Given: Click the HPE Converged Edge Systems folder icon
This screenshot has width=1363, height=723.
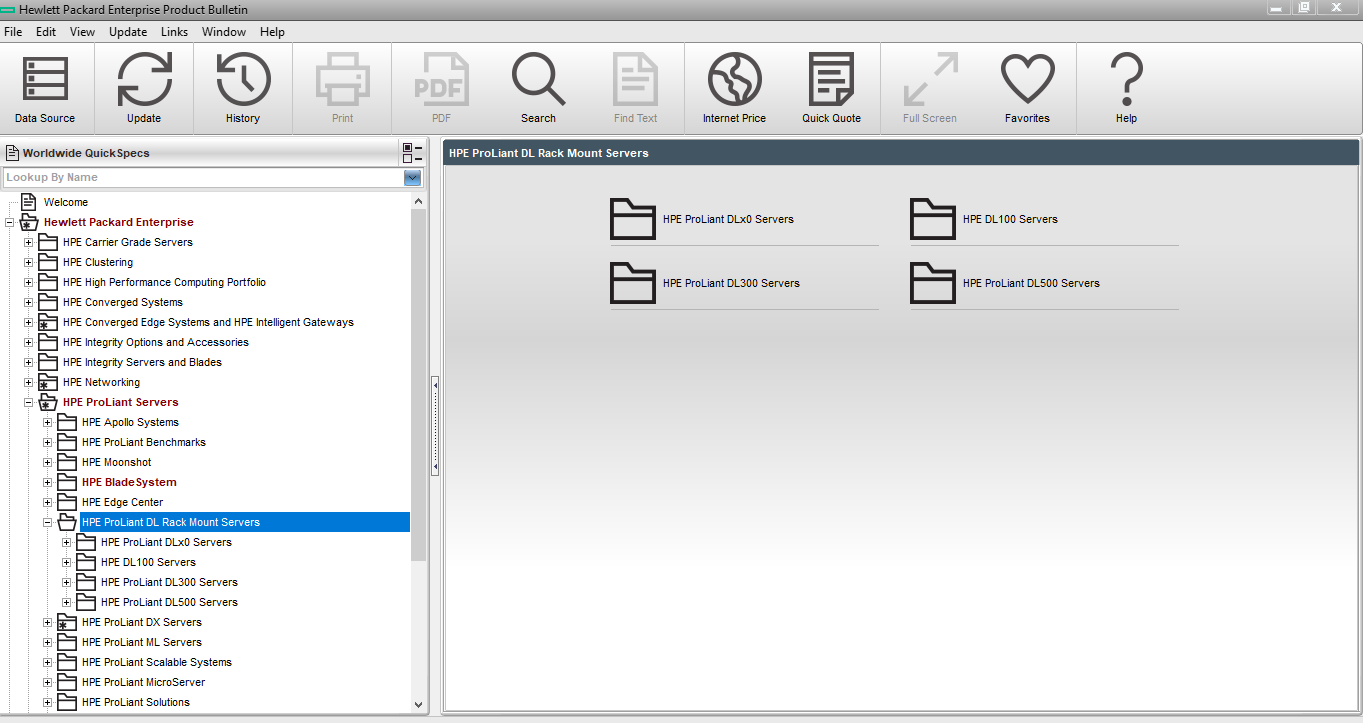Looking at the screenshot, I should click(x=48, y=322).
